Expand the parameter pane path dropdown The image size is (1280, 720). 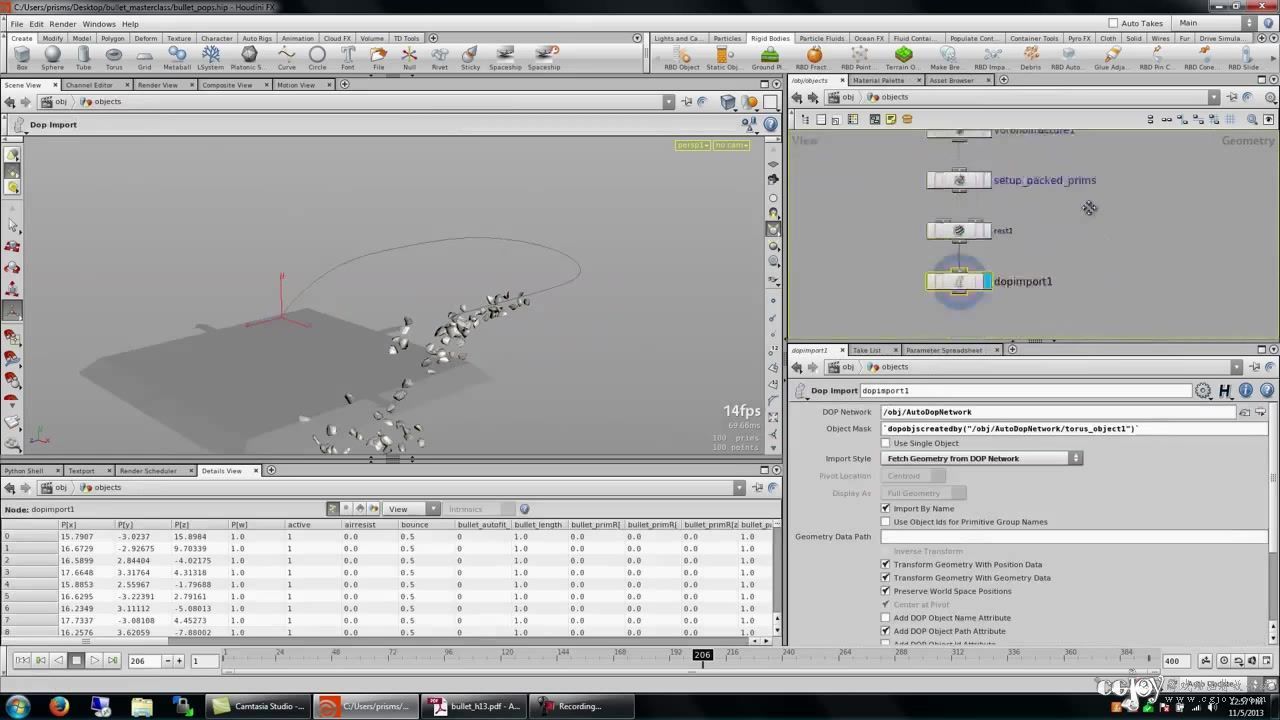point(1237,367)
